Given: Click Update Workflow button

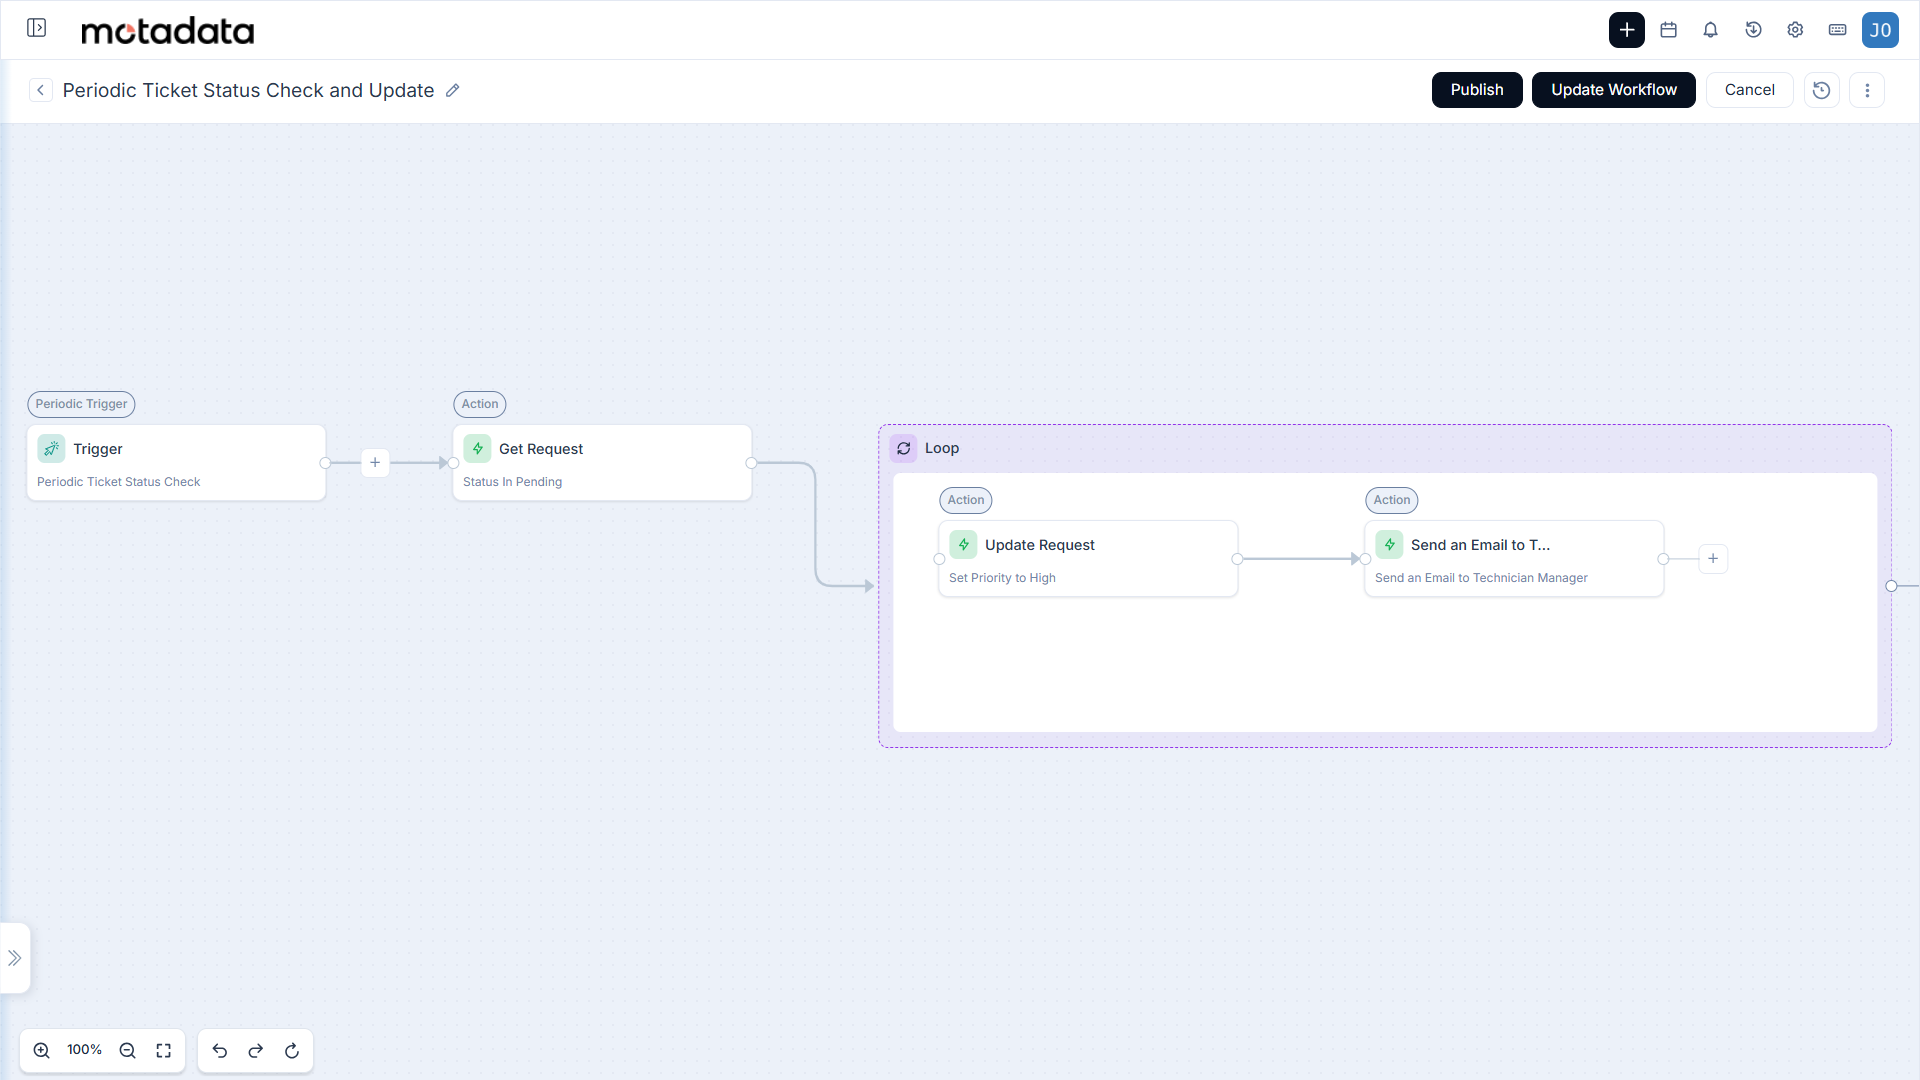Looking at the screenshot, I should pyautogui.click(x=1613, y=90).
